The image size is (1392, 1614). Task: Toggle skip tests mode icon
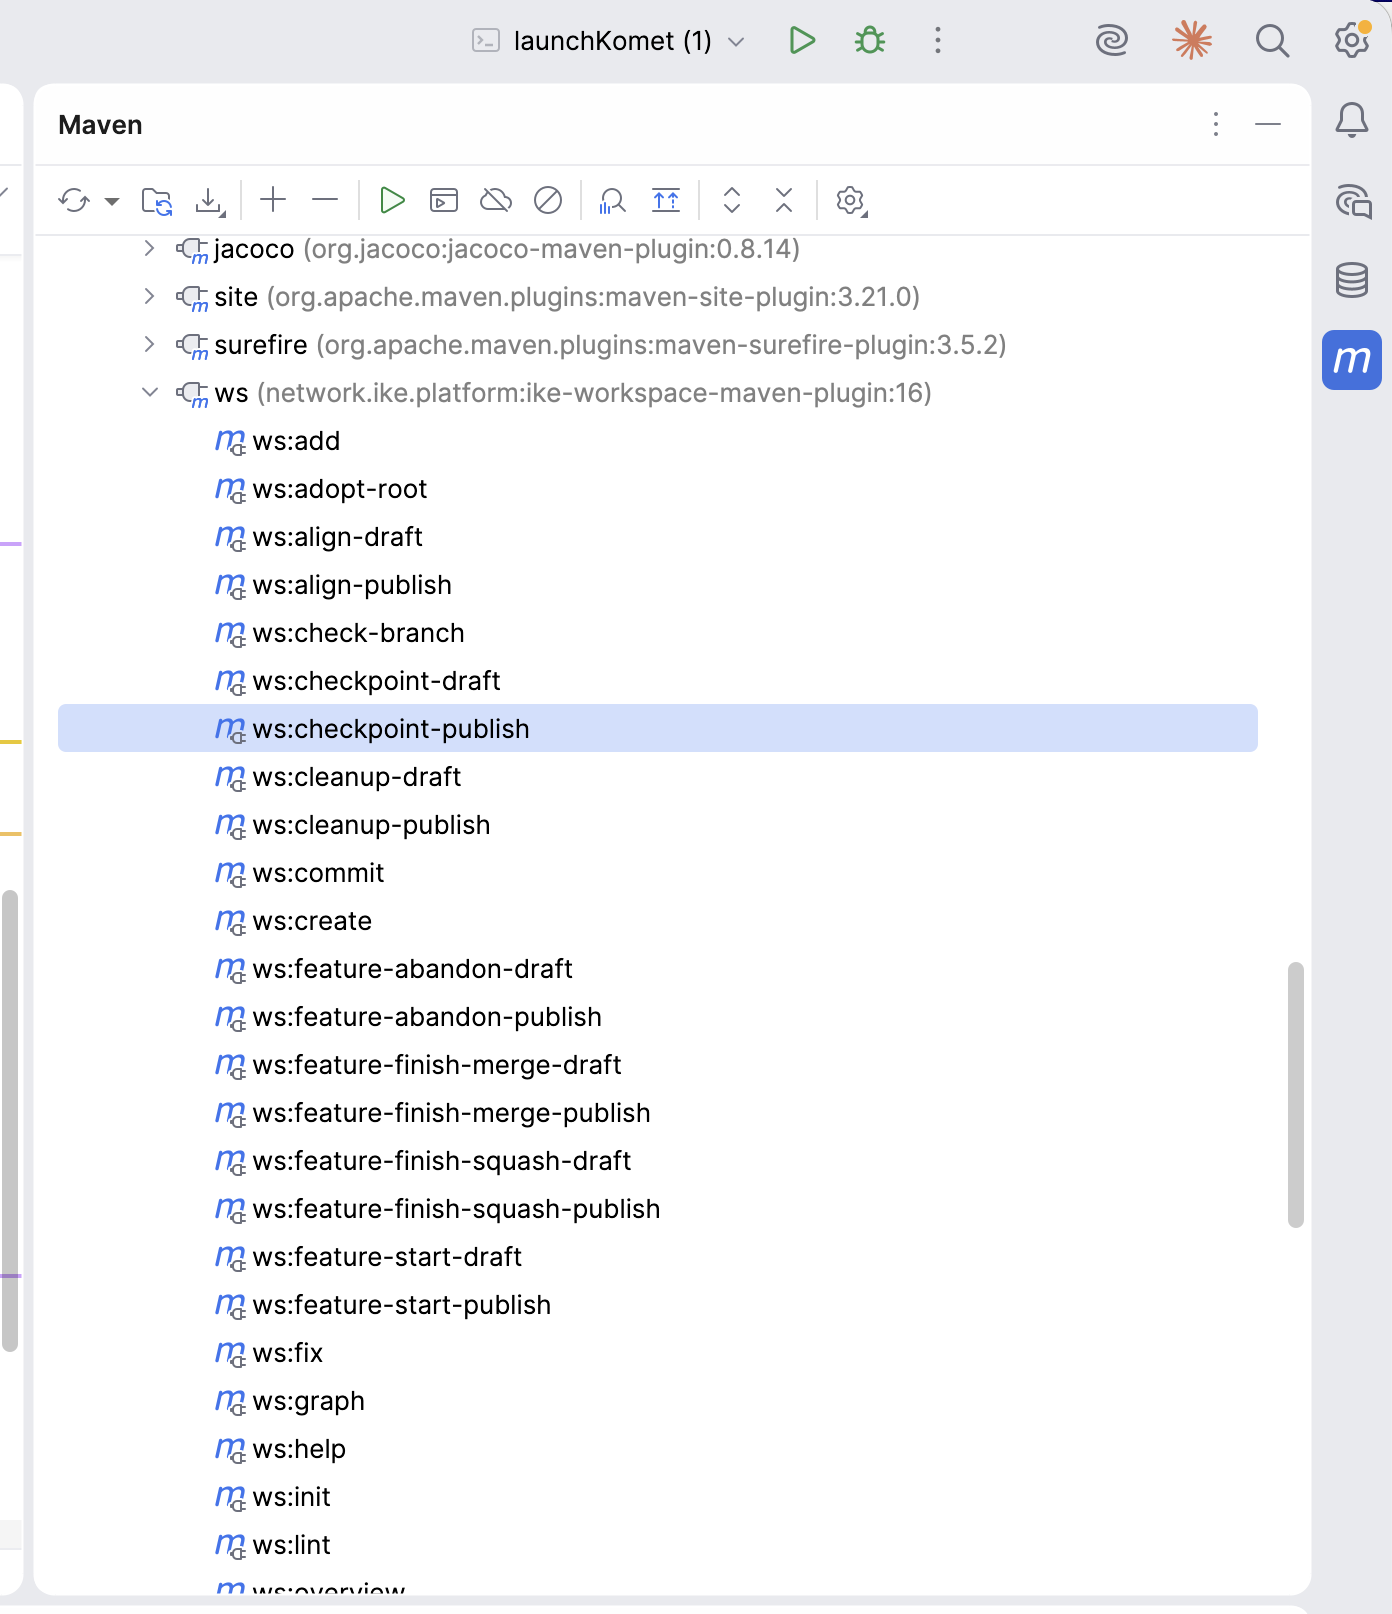[548, 200]
